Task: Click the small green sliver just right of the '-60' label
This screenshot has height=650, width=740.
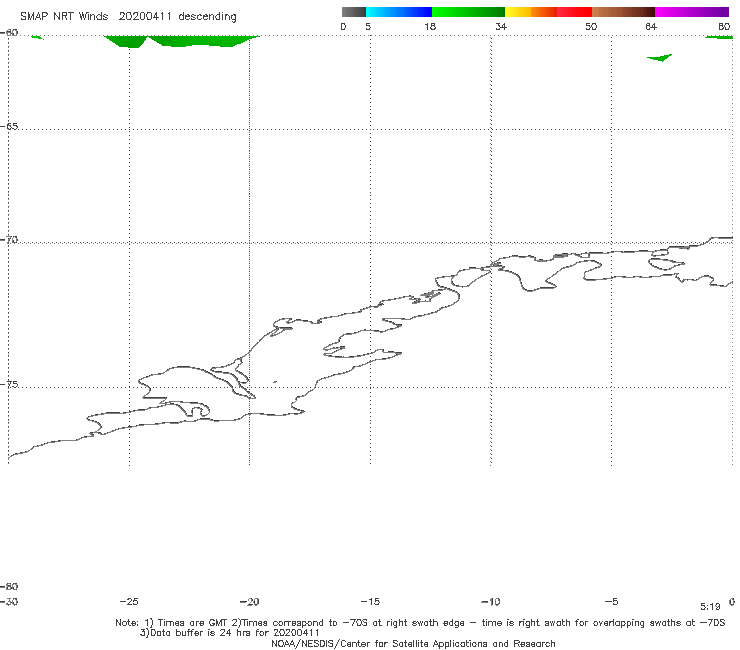Action: (37, 37)
